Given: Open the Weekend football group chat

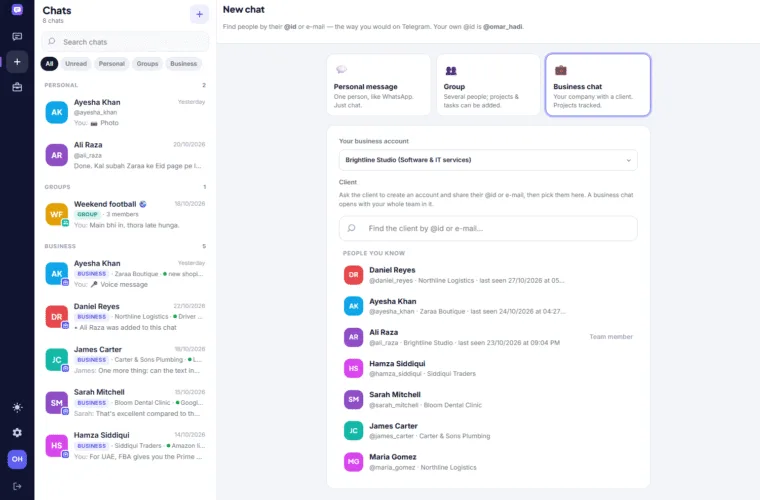Looking at the screenshot, I should [125, 214].
